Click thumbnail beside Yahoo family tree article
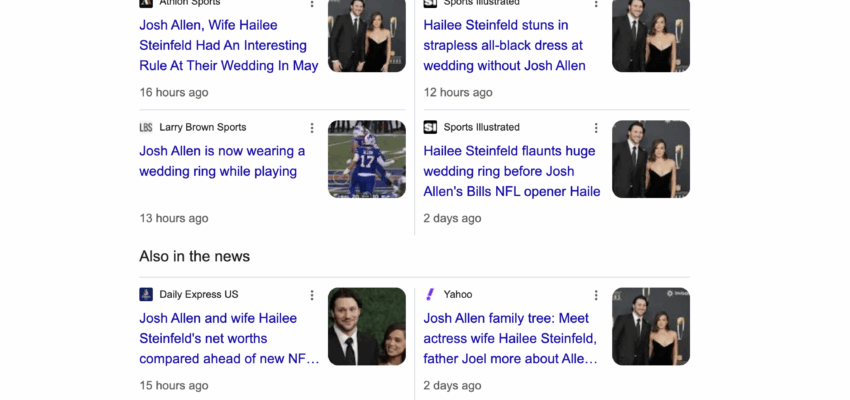This screenshot has width=850, height=400. pyautogui.click(x=651, y=327)
